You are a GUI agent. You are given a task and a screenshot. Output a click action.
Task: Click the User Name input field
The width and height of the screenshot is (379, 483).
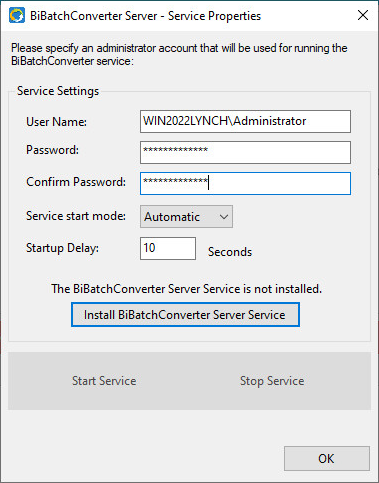(245, 121)
